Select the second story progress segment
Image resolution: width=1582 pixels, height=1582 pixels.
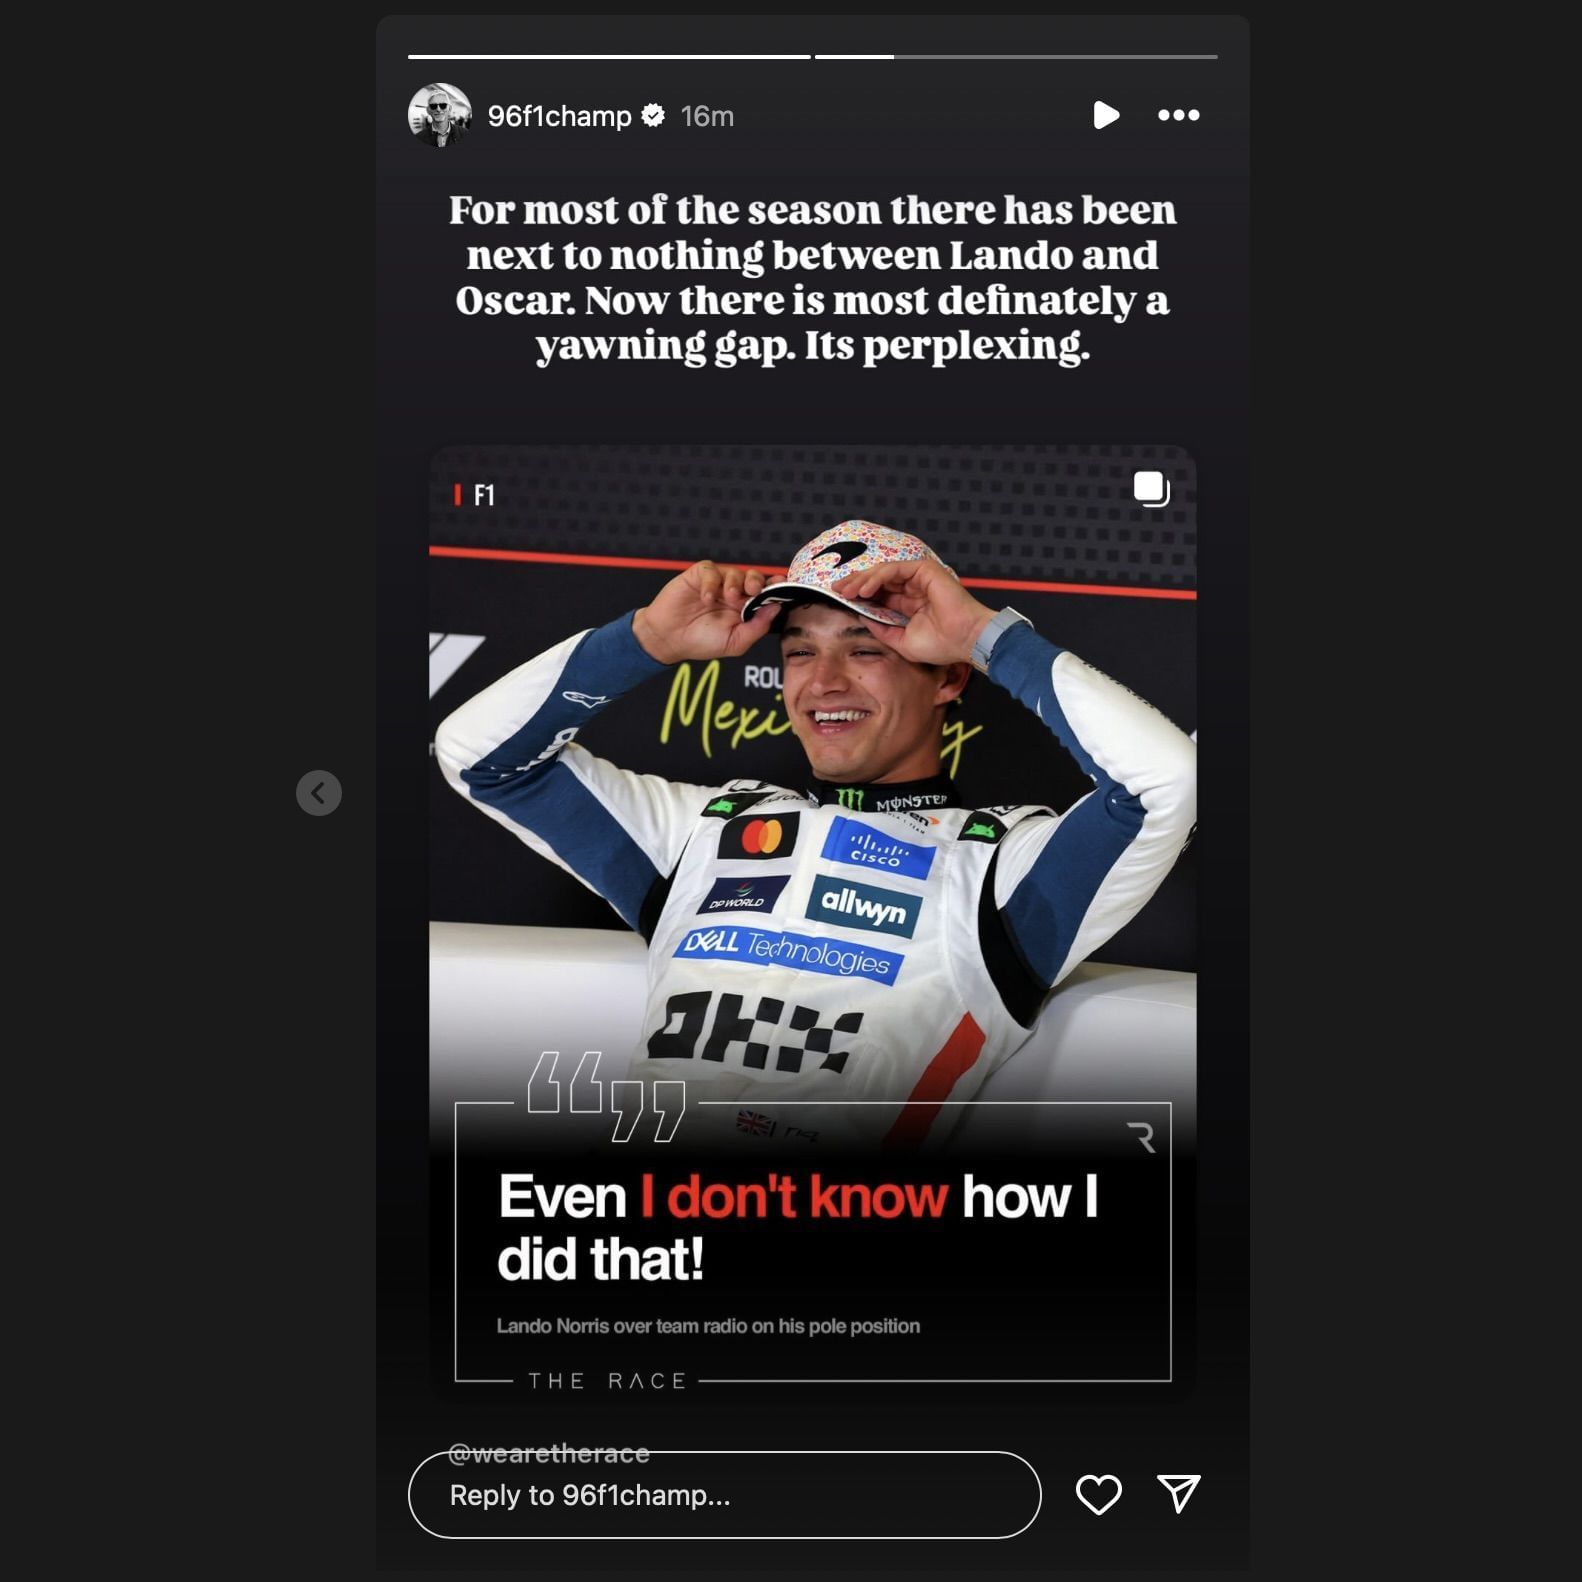point(1016,57)
